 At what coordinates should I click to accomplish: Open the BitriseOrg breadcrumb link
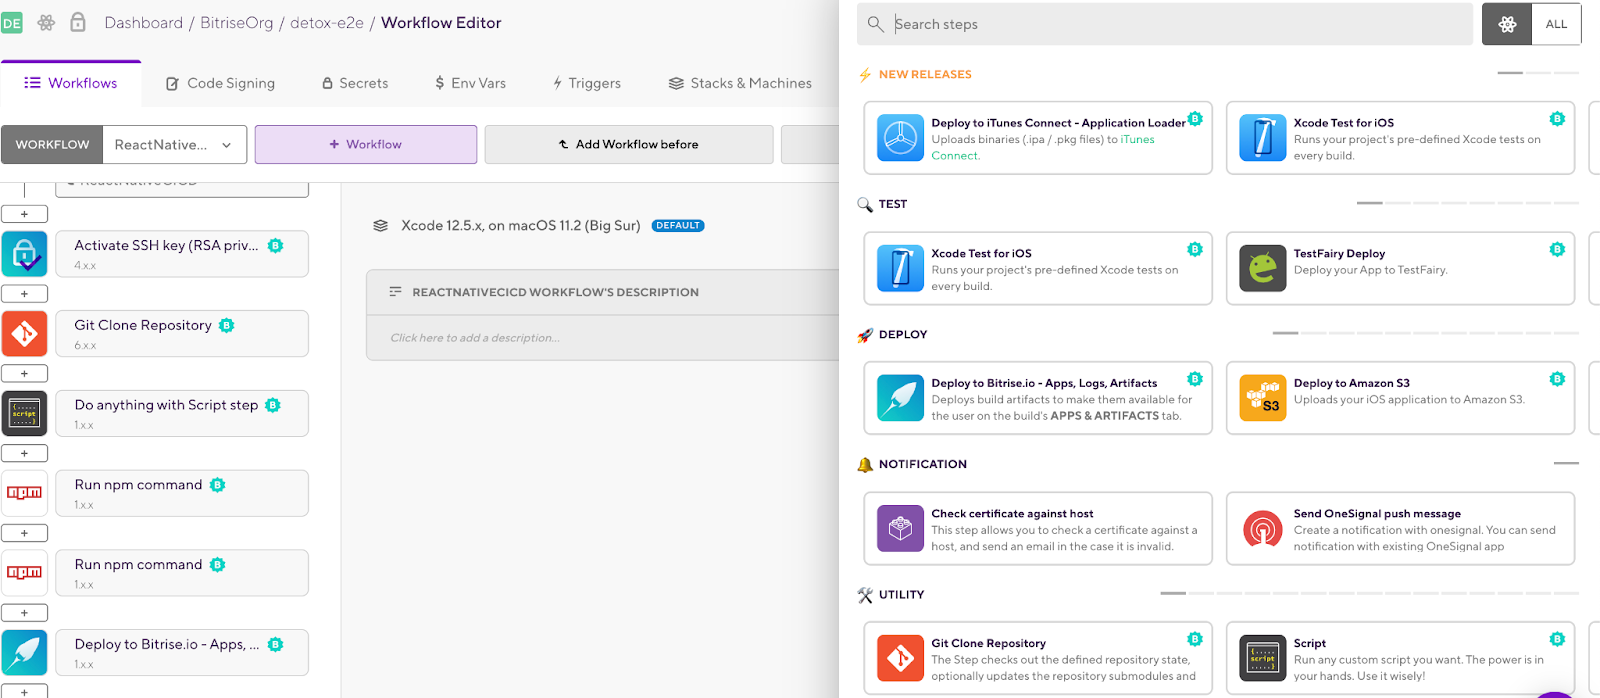click(236, 23)
